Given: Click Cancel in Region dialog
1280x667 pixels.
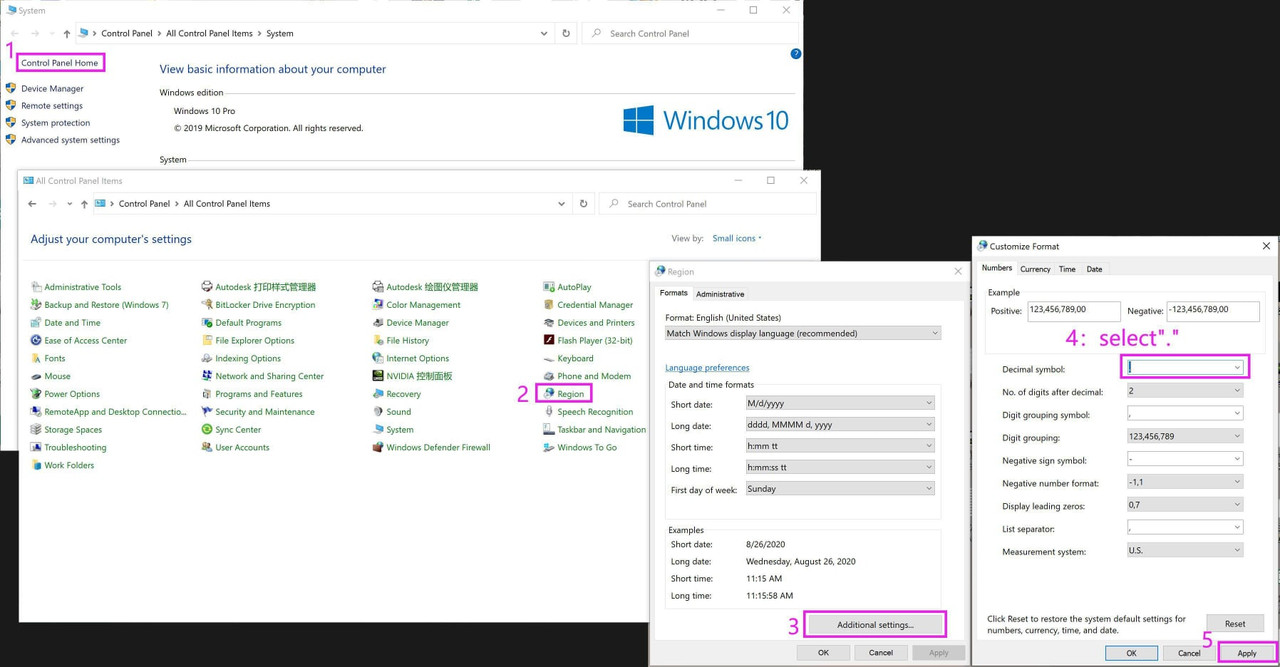Looking at the screenshot, I should pyautogui.click(x=881, y=653).
